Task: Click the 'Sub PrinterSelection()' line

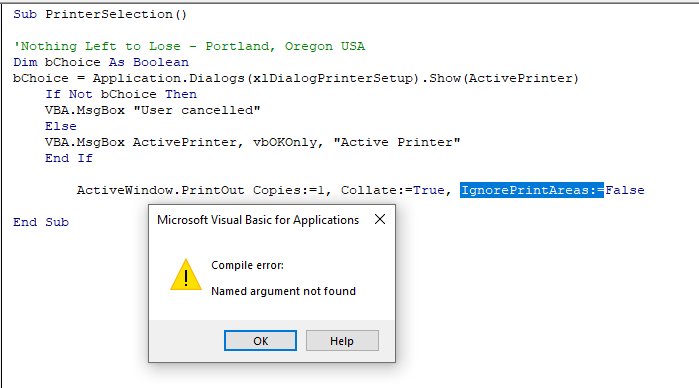Action: pyautogui.click(x=100, y=14)
